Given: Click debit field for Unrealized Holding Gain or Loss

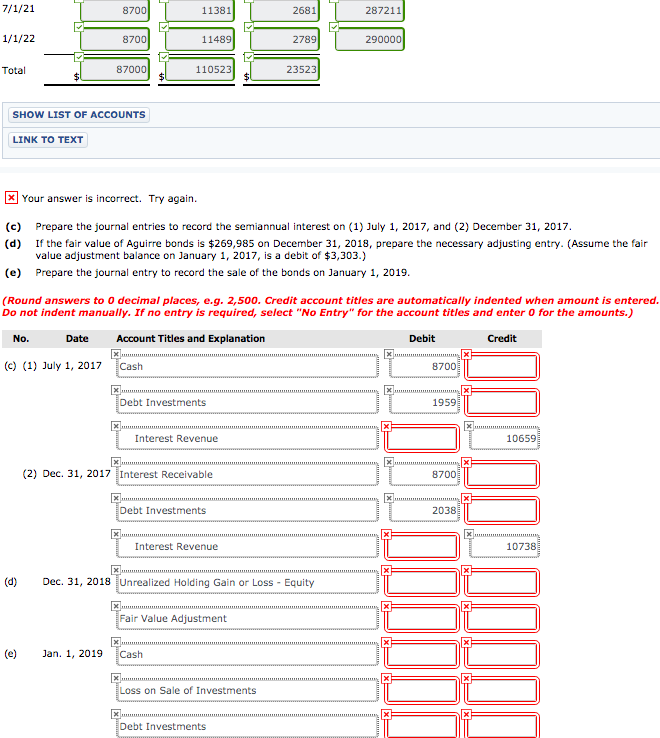Looking at the screenshot, I should click(x=422, y=582).
